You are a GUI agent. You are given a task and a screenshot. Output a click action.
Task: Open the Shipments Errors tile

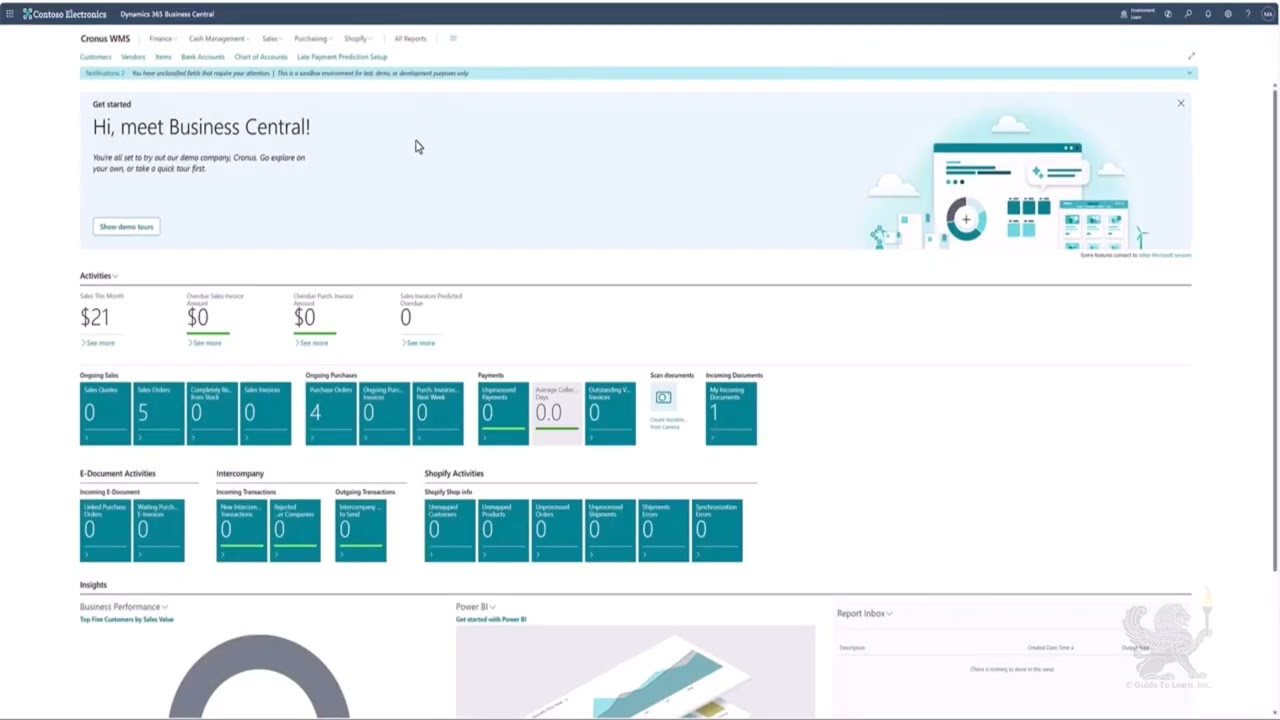click(664, 530)
